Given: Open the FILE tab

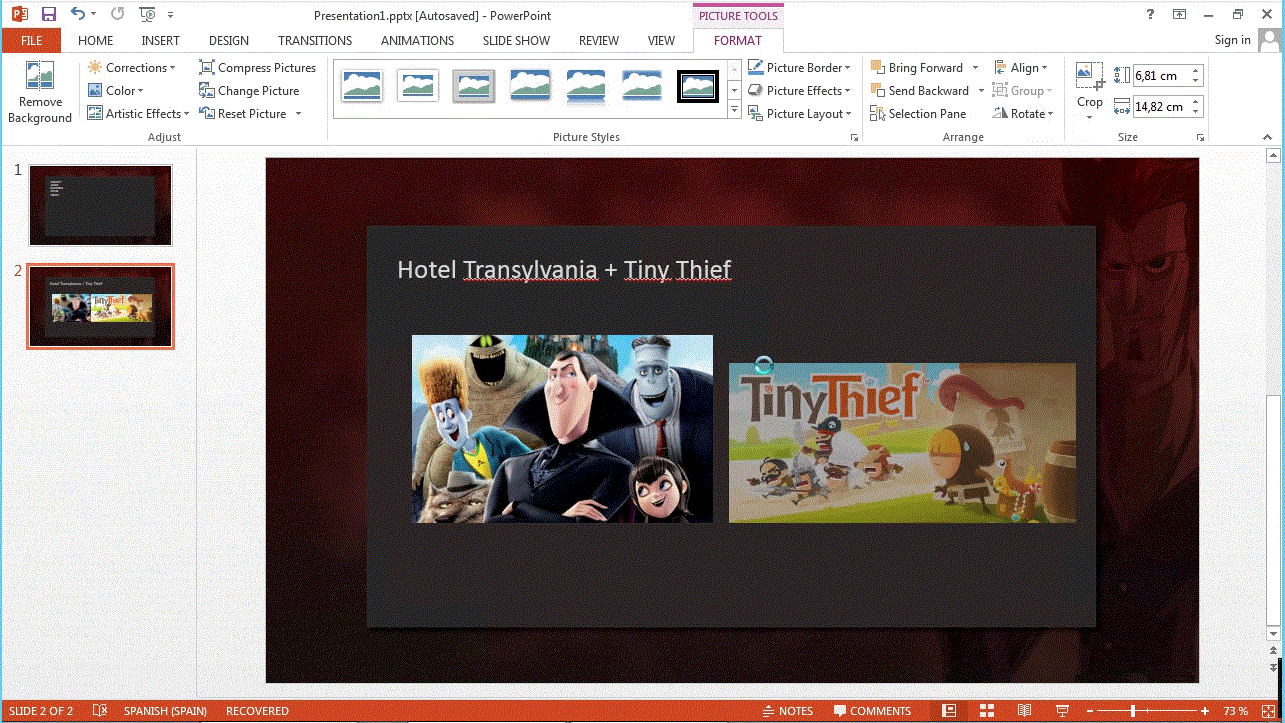Looking at the screenshot, I should [31, 41].
